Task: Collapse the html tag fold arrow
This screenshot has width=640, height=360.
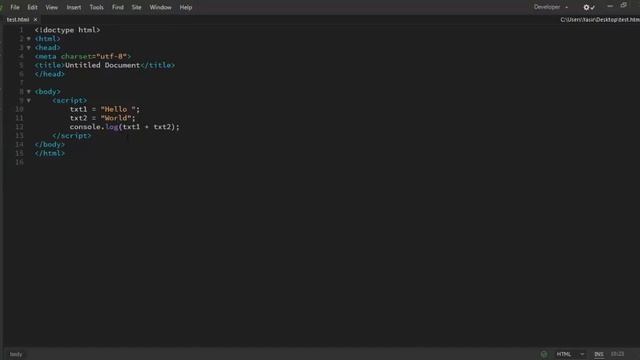Action: coord(29,39)
